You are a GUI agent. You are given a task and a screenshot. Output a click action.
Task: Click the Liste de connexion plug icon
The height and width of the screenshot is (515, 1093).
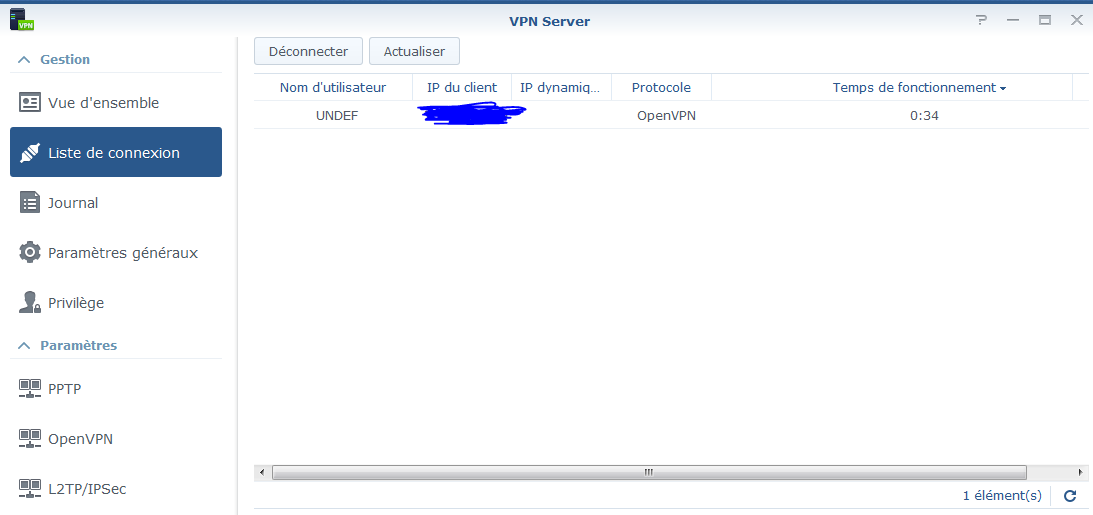[29, 153]
